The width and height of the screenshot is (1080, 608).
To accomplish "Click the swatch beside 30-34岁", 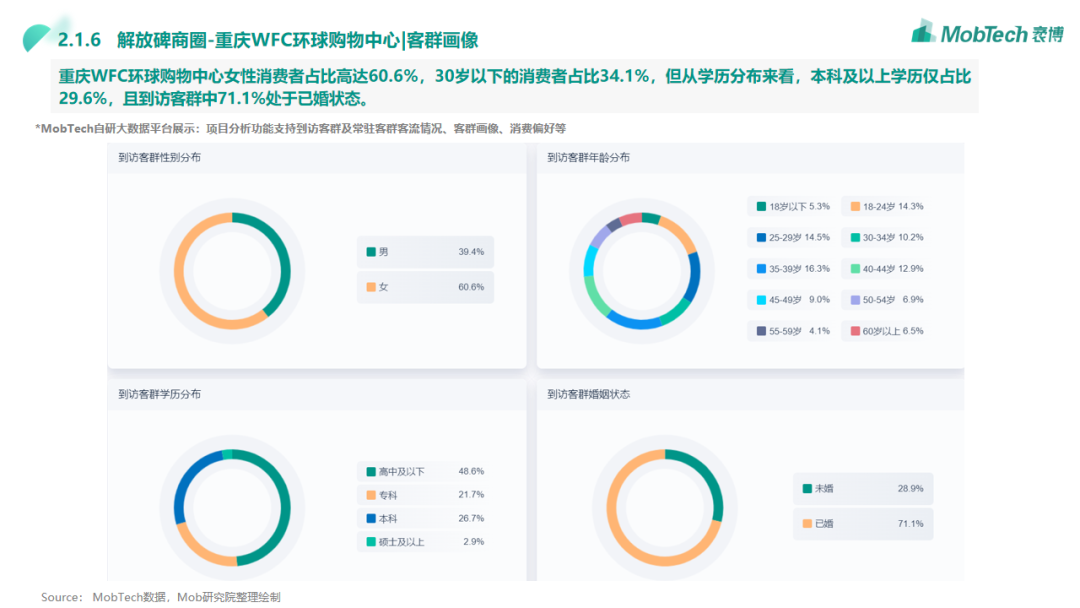I will [855, 238].
